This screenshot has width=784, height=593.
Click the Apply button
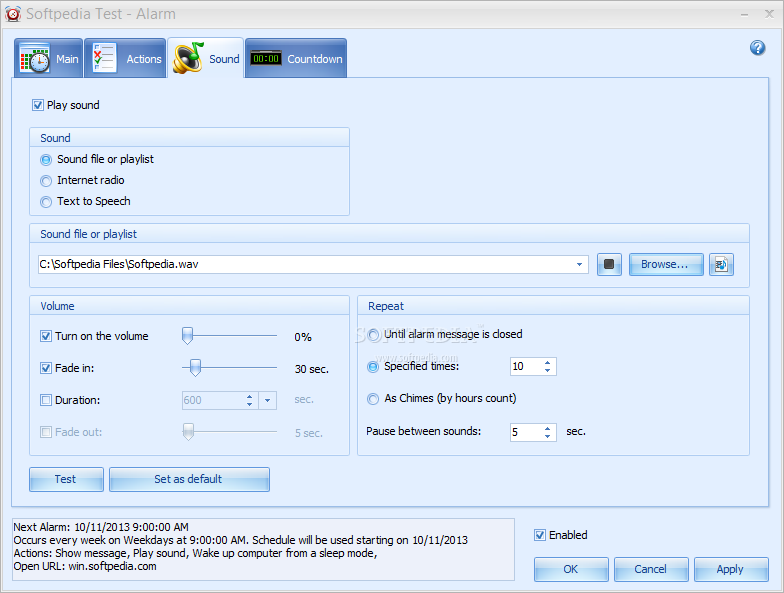tap(731, 570)
